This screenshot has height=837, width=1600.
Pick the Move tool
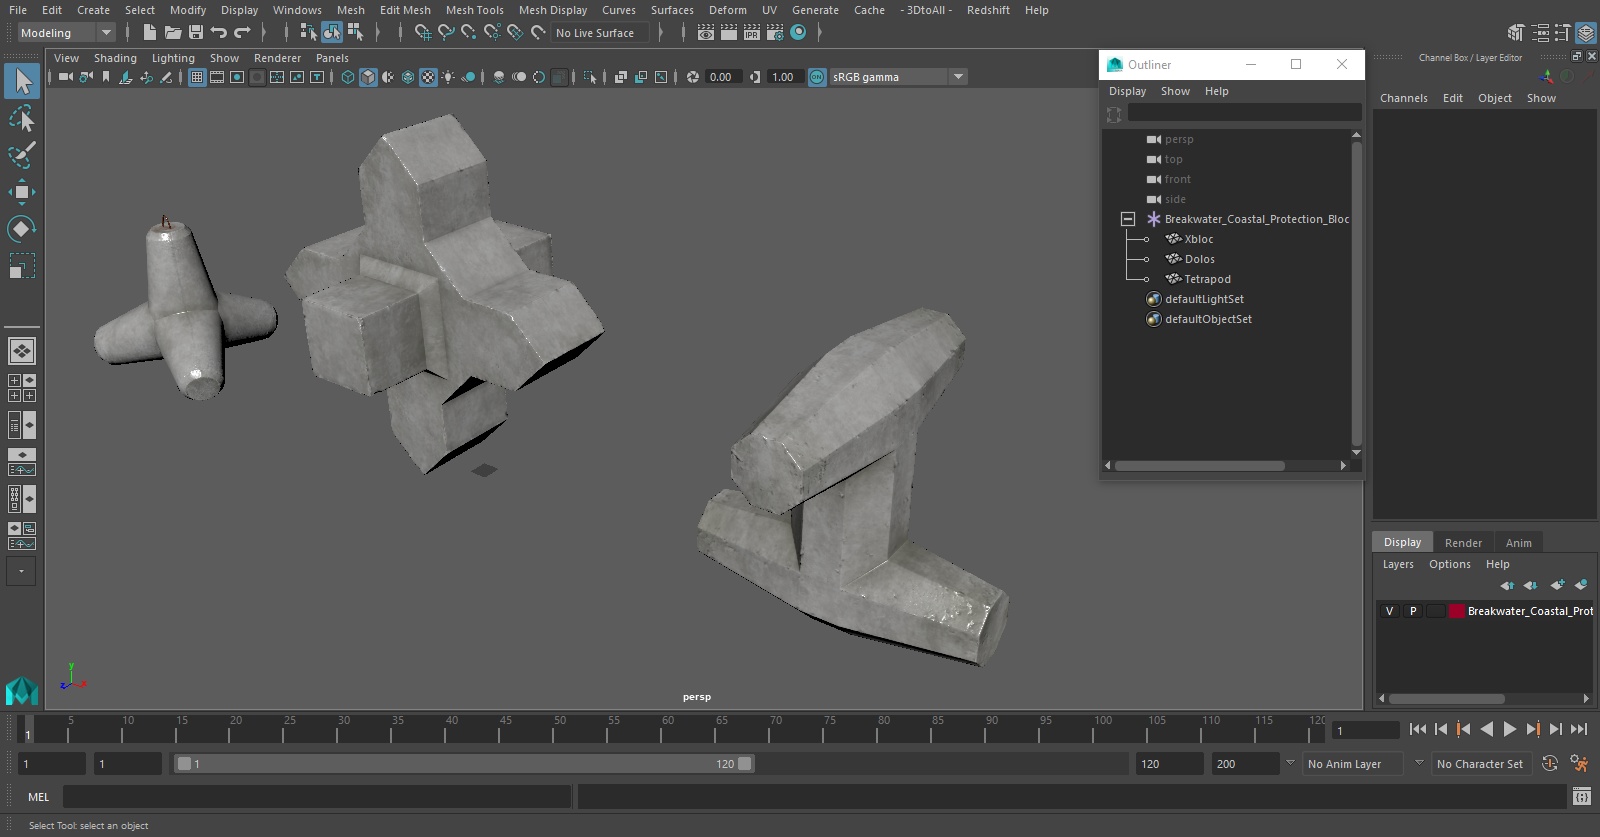click(22, 192)
